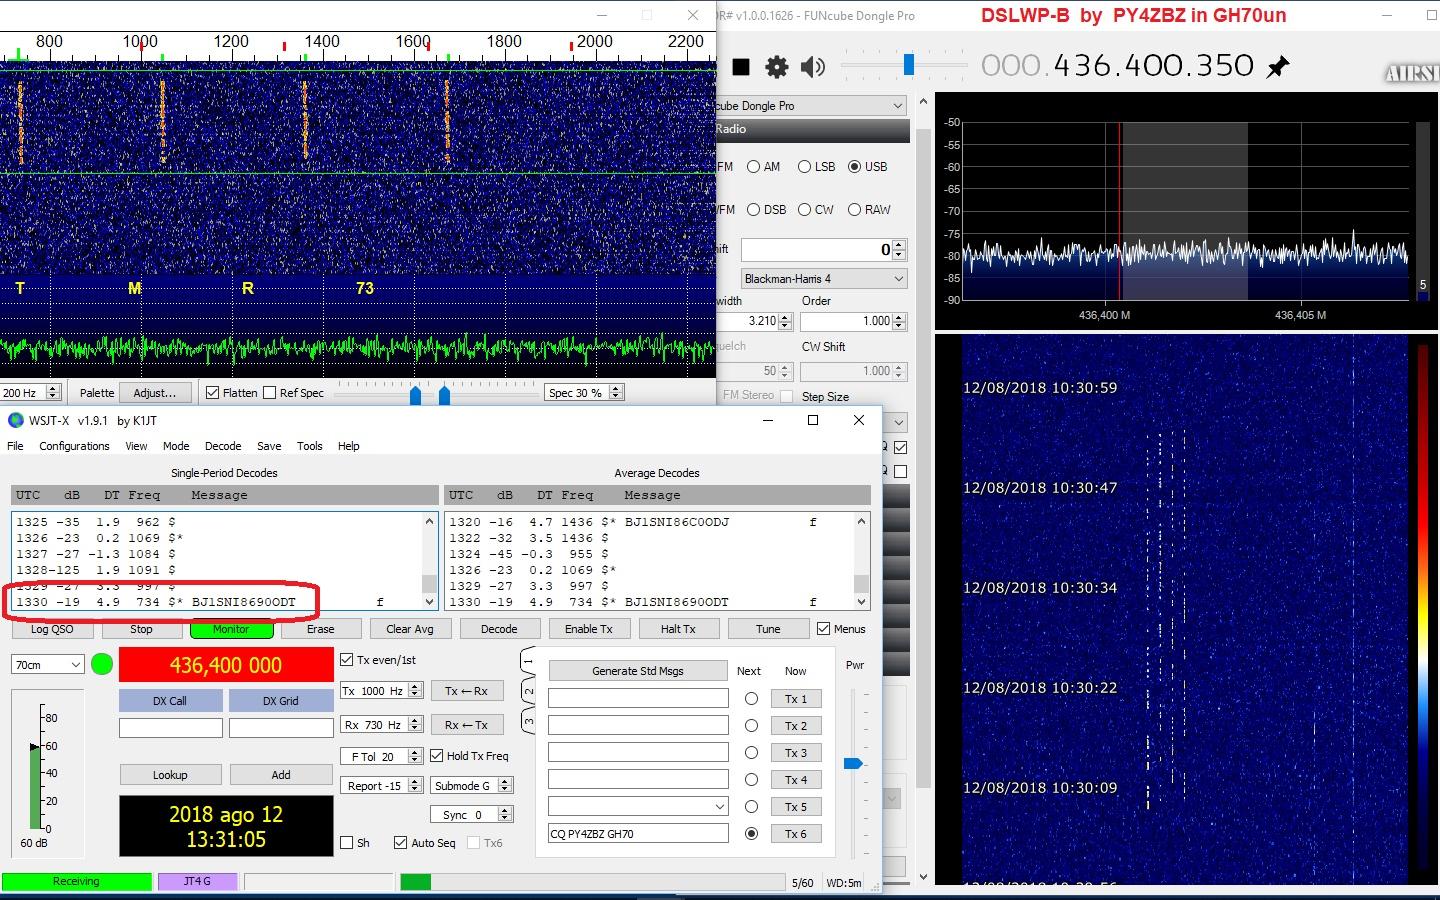Select LSB demodulation mode
The image size is (1440, 900).
tap(804, 167)
